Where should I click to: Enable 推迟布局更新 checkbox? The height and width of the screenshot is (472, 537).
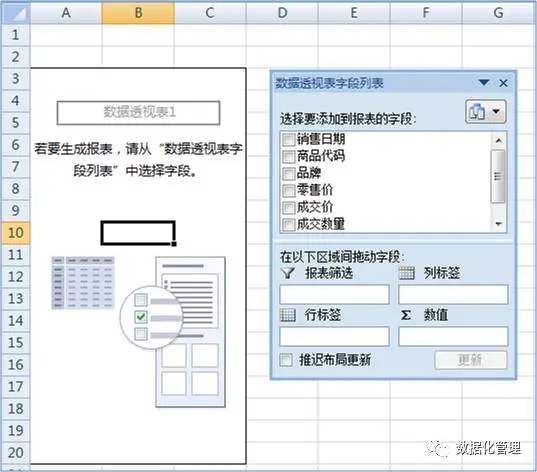[x=286, y=360]
